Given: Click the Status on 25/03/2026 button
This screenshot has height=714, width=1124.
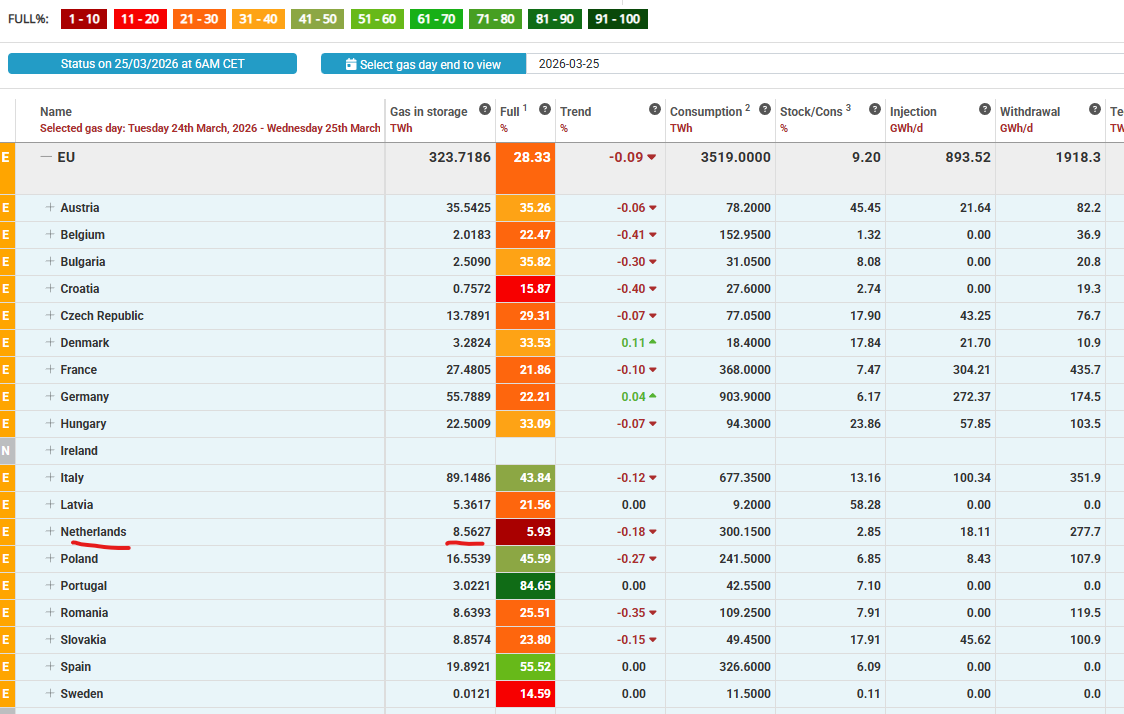Looking at the screenshot, I should 152,64.
